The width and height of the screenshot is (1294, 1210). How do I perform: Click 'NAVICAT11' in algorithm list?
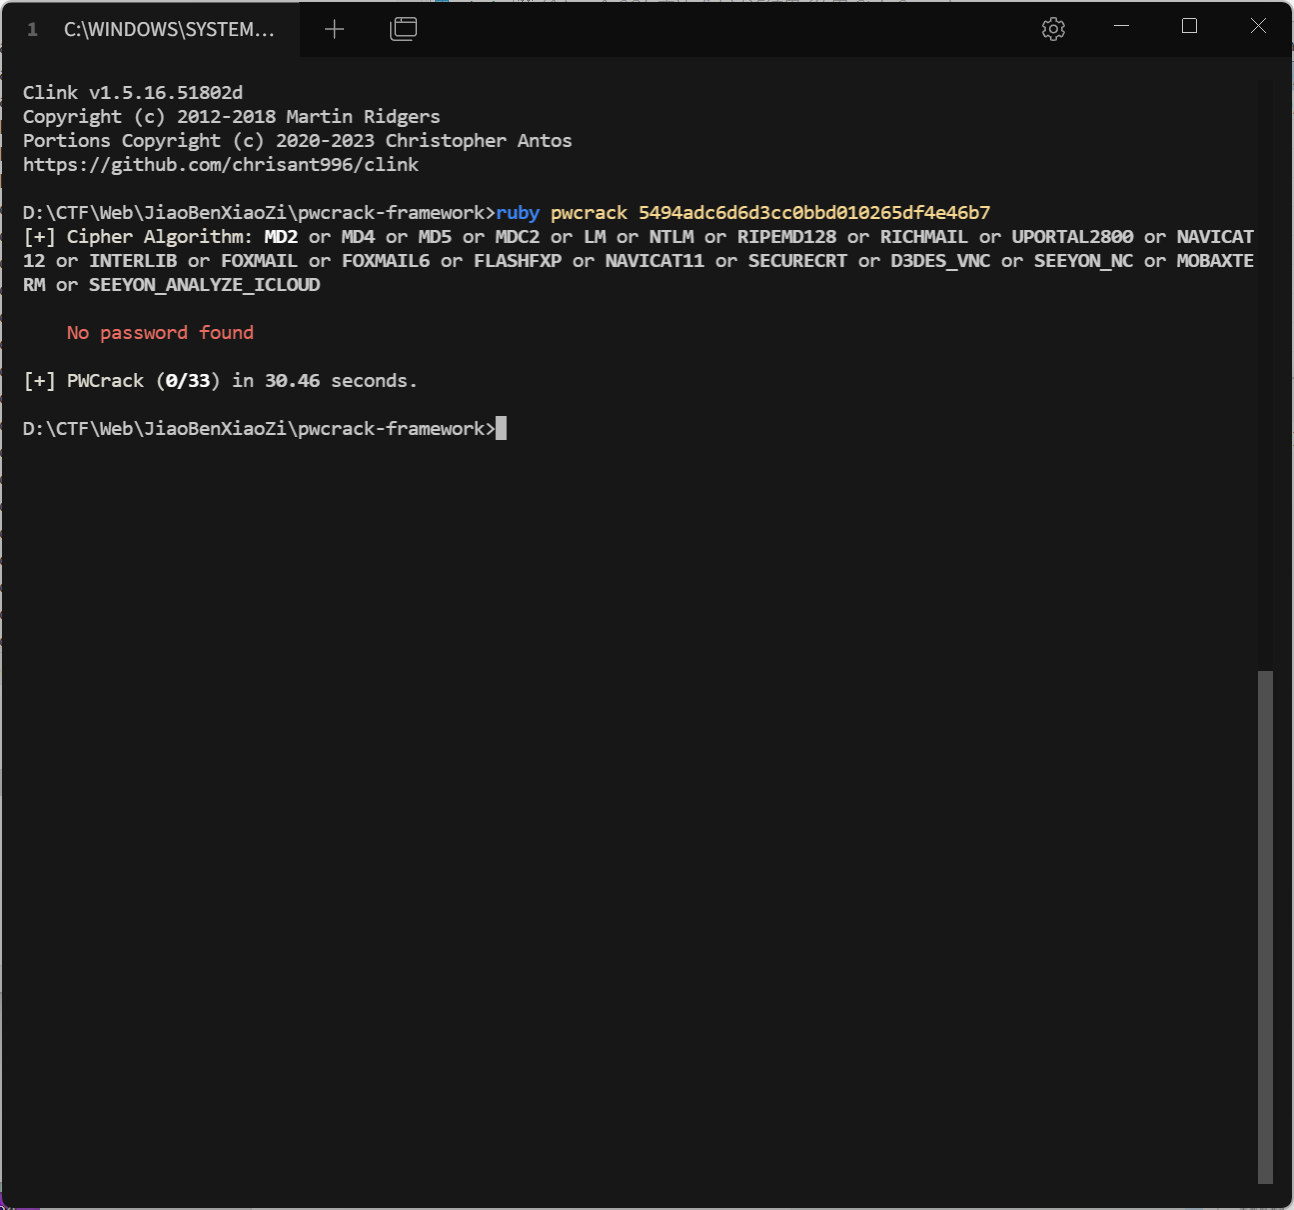654,260
